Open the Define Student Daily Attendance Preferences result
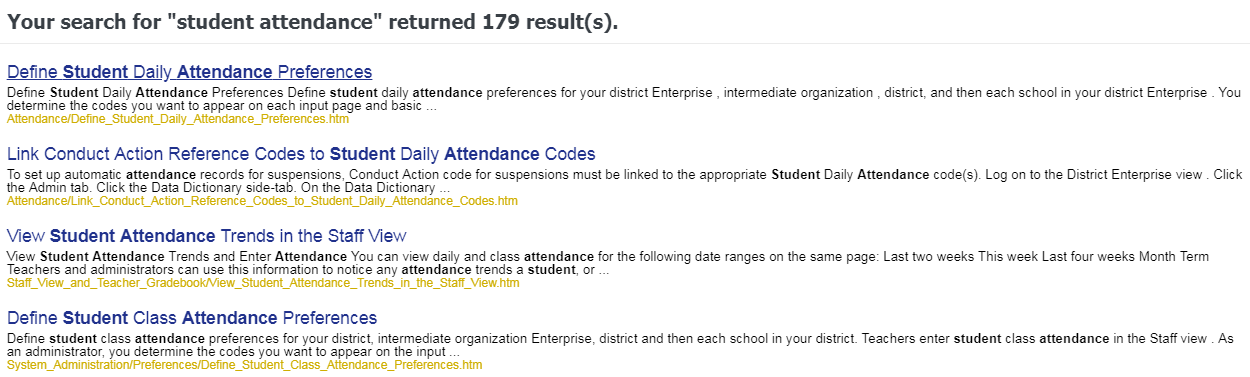Image resolution: width=1250 pixels, height=377 pixels. click(x=189, y=72)
